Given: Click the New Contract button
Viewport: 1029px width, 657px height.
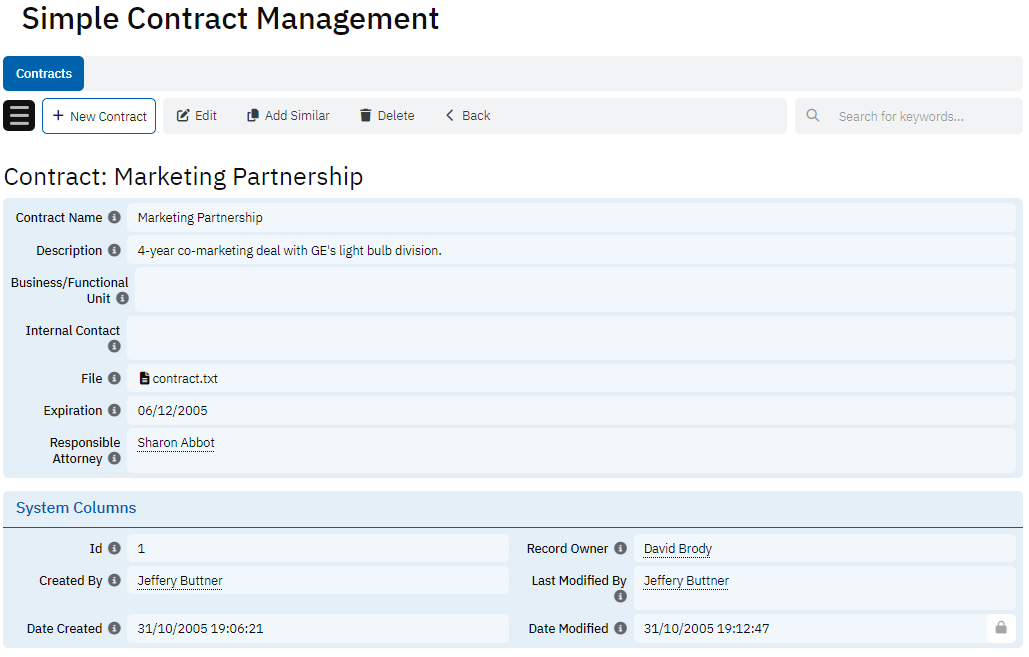Looking at the screenshot, I should 99,116.
